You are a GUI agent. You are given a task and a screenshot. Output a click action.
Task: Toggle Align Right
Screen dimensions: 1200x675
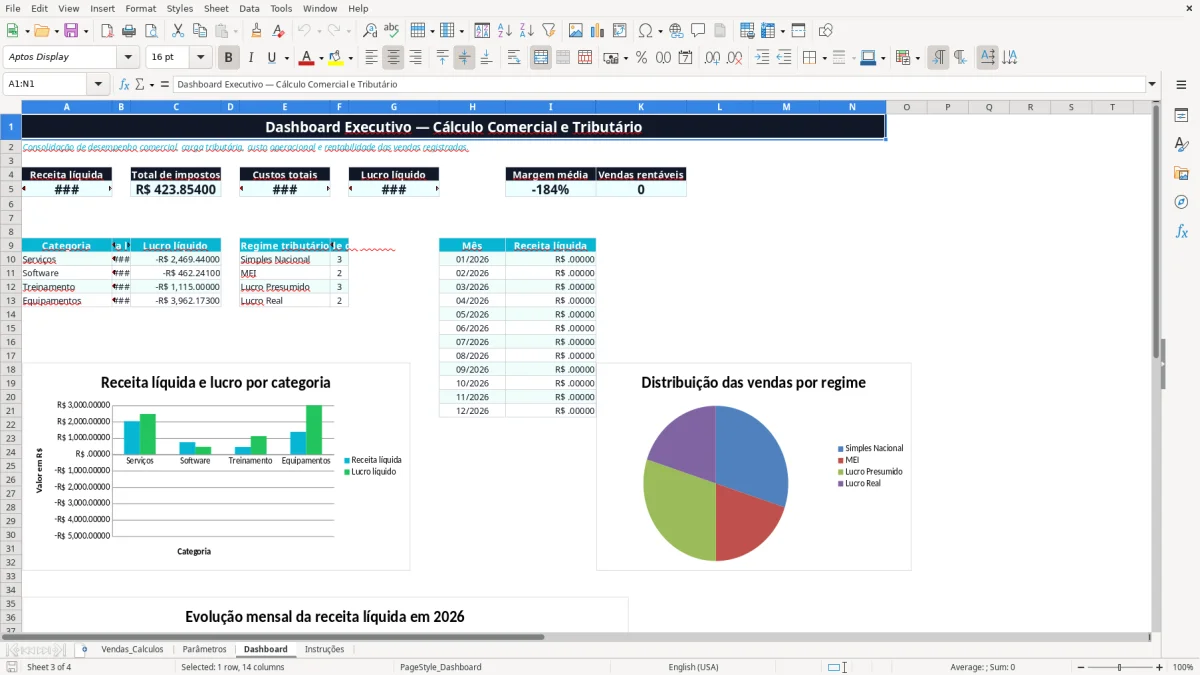click(x=416, y=58)
